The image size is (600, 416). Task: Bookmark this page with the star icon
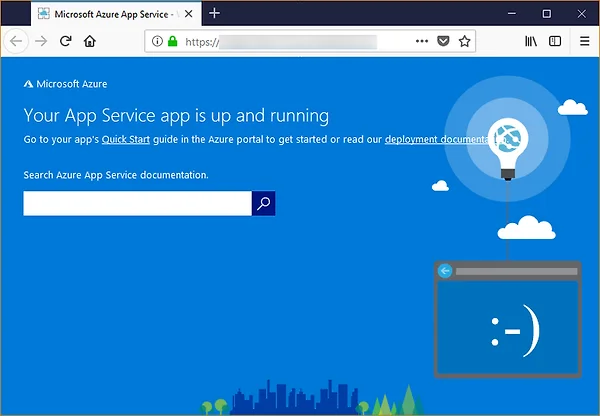pyautogui.click(x=464, y=41)
